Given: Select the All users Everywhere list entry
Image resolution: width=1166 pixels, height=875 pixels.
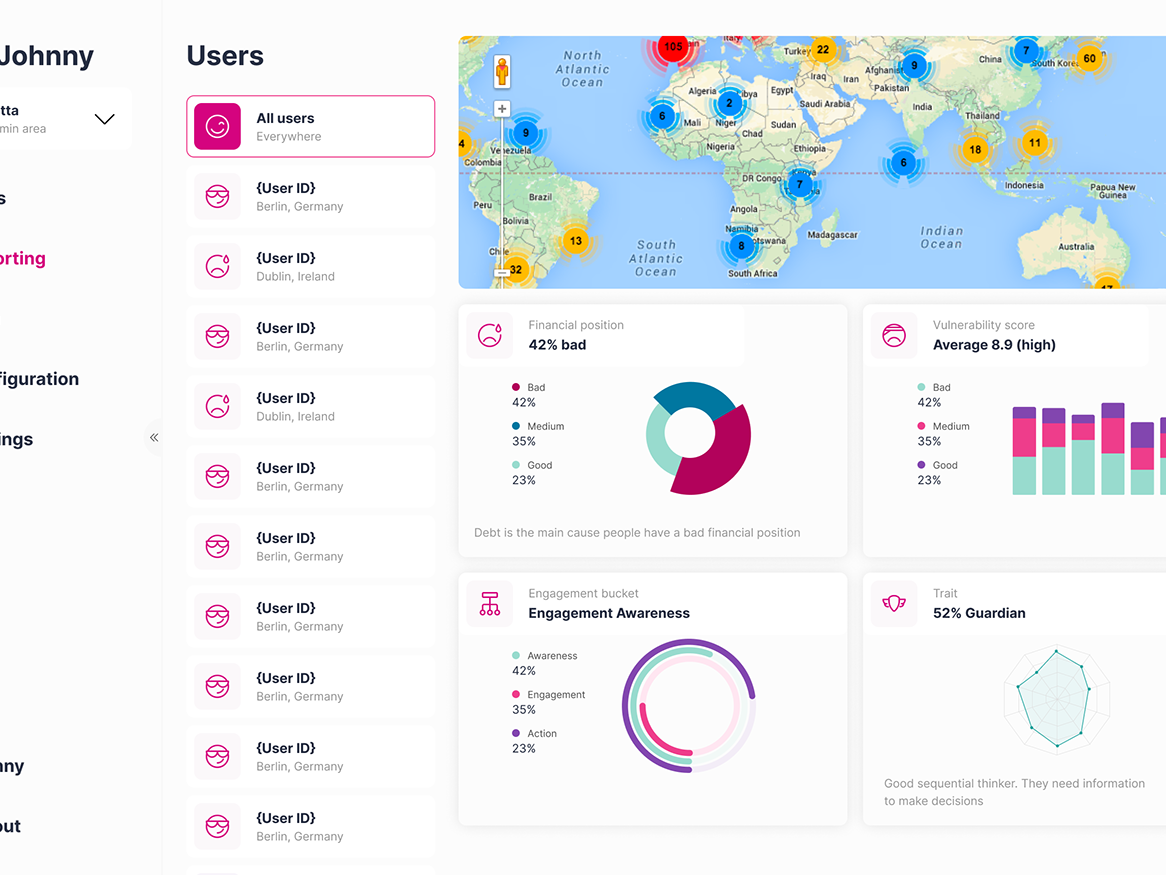Looking at the screenshot, I should [310, 127].
